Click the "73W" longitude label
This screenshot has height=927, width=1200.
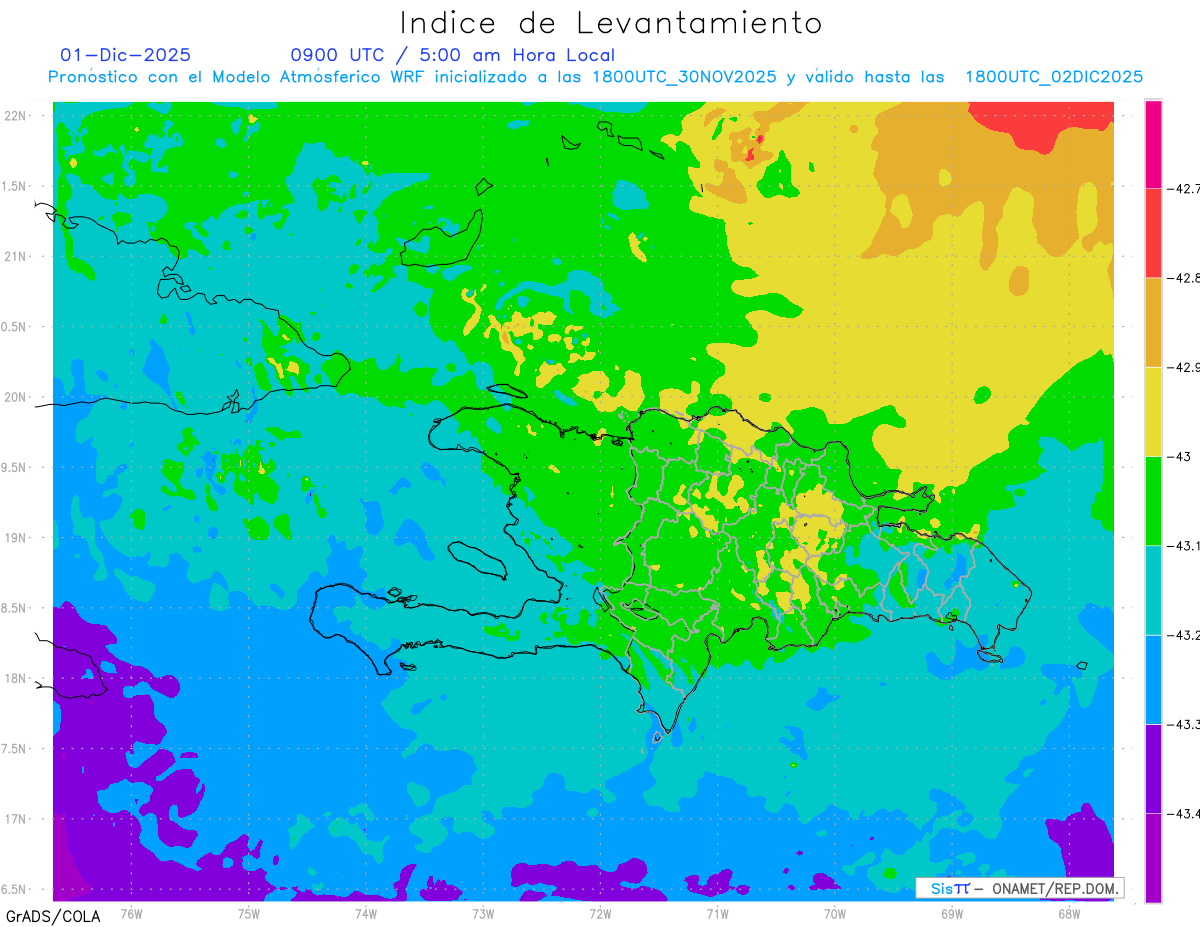[483, 912]
